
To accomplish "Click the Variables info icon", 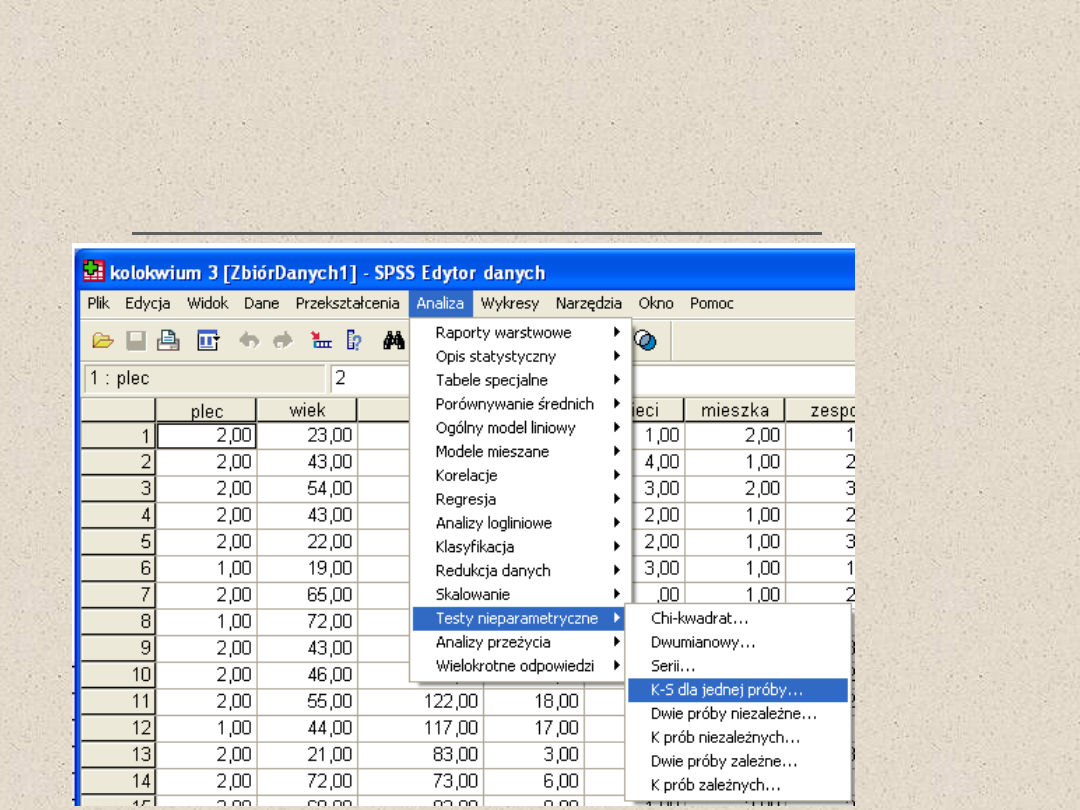I will [x=354, y=341].
